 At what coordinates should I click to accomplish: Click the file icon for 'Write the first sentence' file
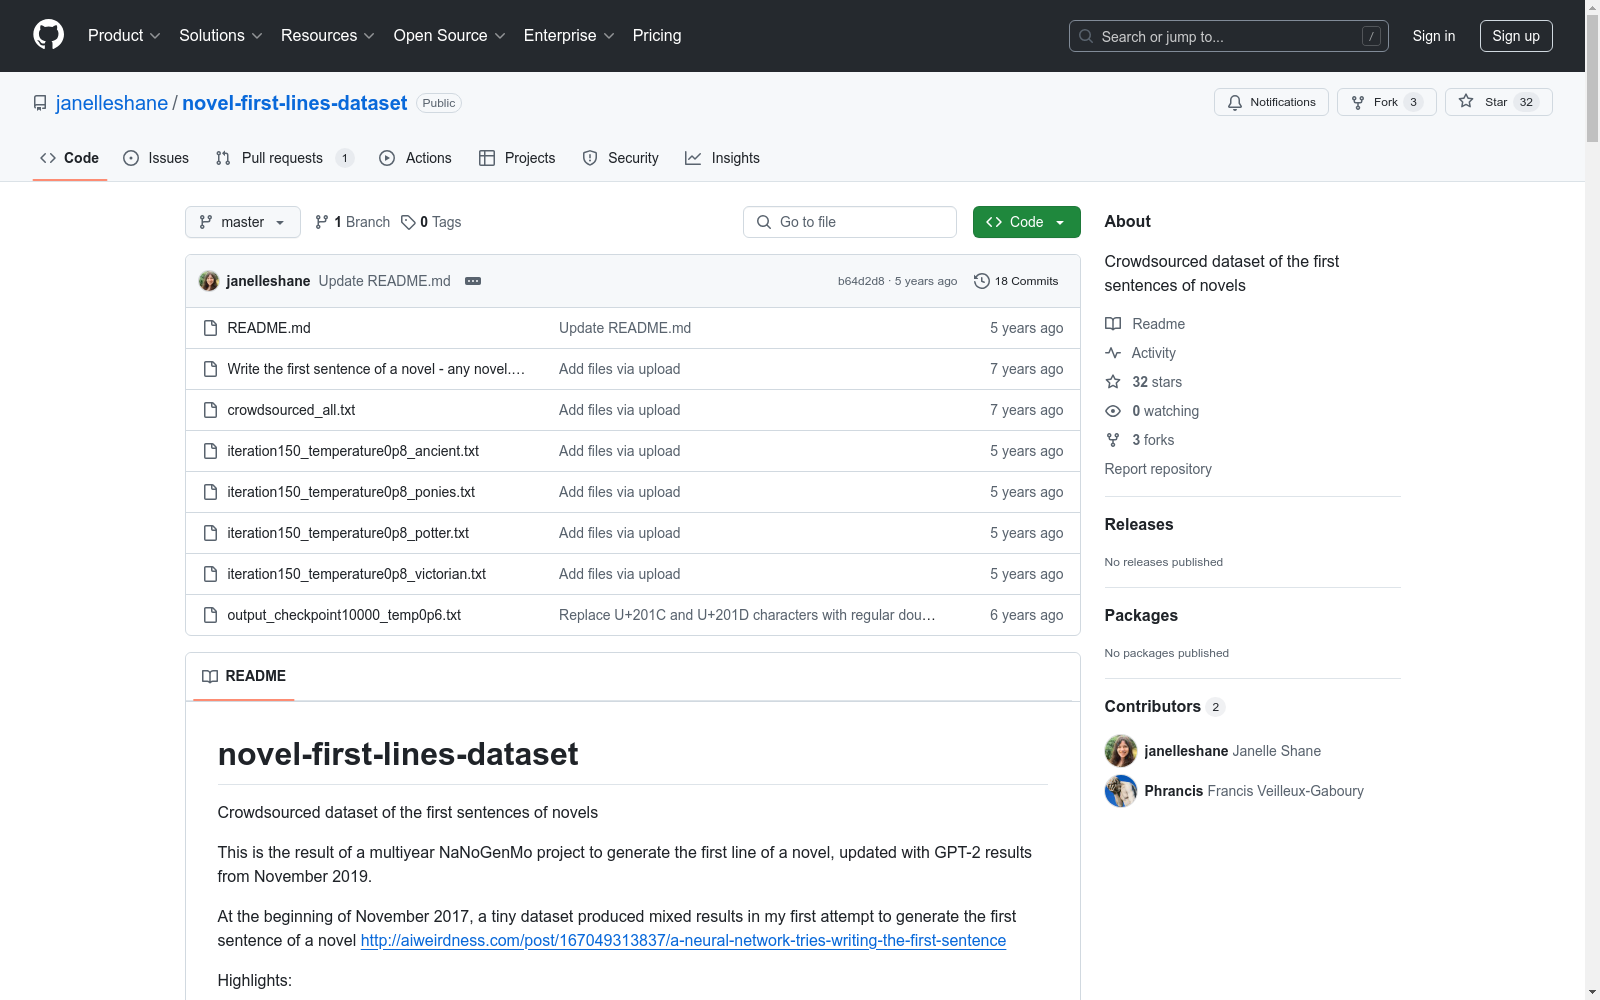click(x=210, y=369)
